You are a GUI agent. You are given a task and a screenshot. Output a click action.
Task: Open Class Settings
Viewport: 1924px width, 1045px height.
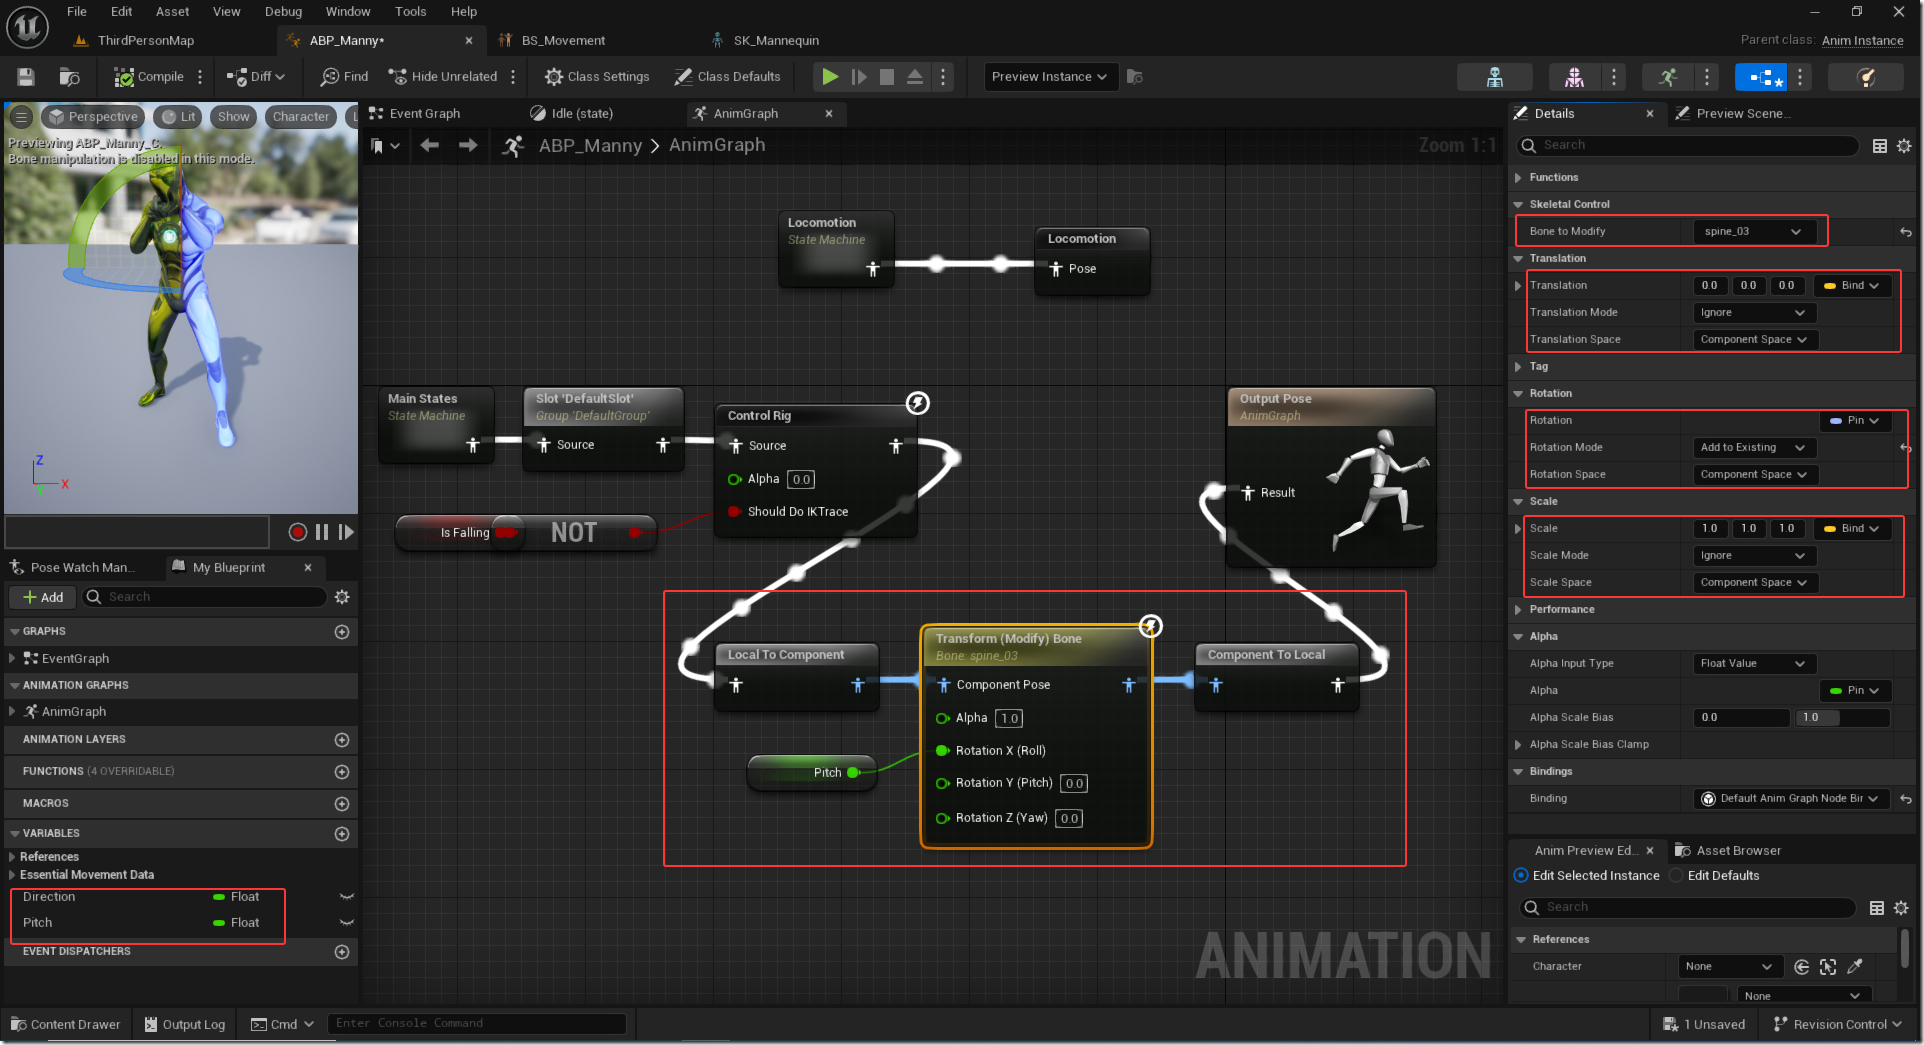pyautogui.click(x=597, y=77)
